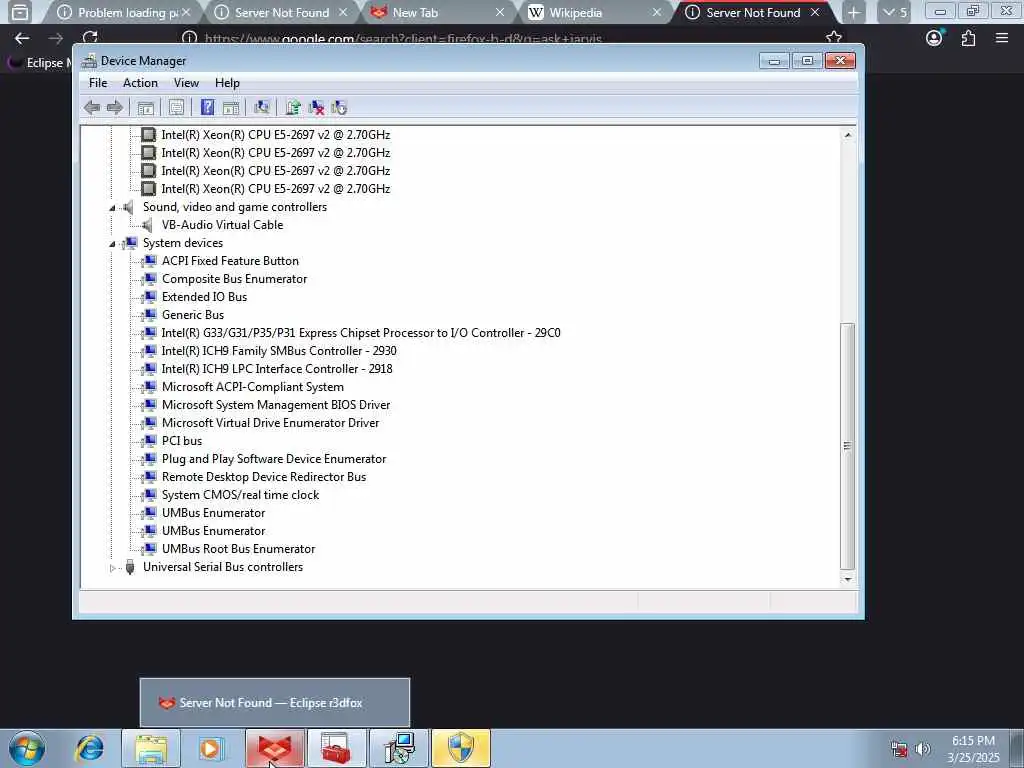Click the Firefox View icon left of the tabs
Viewport: 1024px width, 768px height.
click(x=20, y=12)
